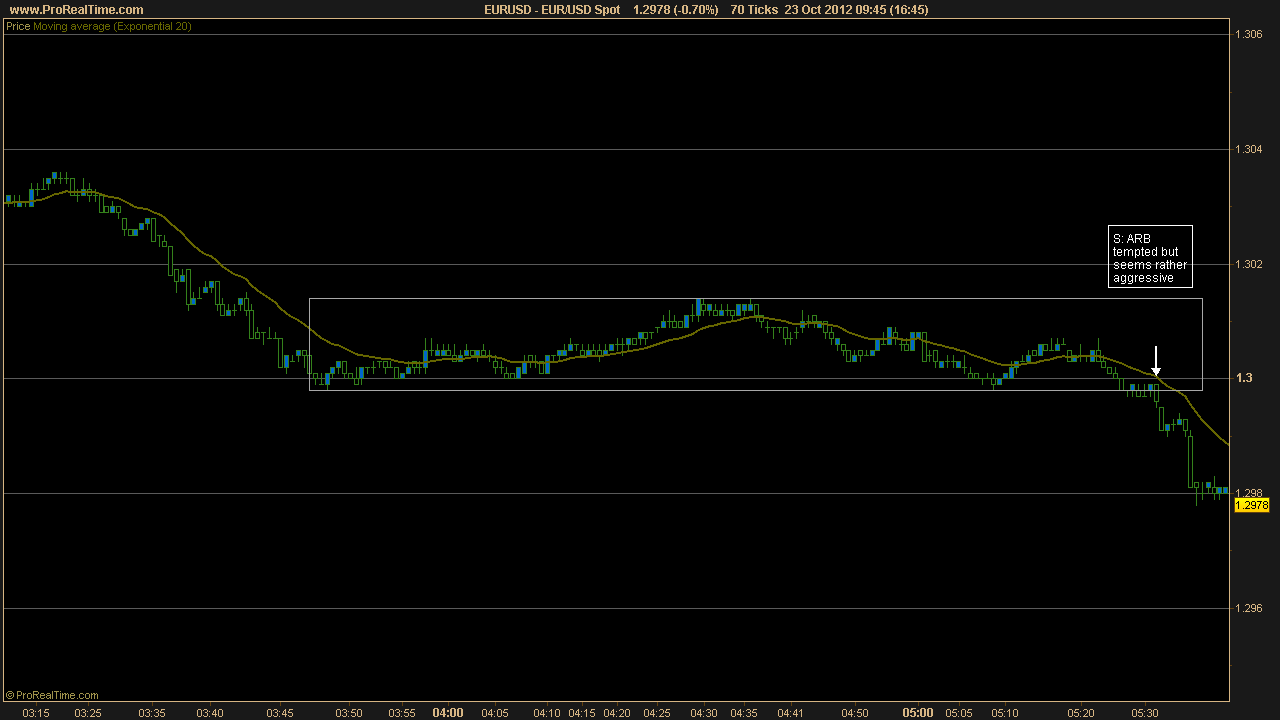Click the 03:50 time axis label

tap(349, 713)
